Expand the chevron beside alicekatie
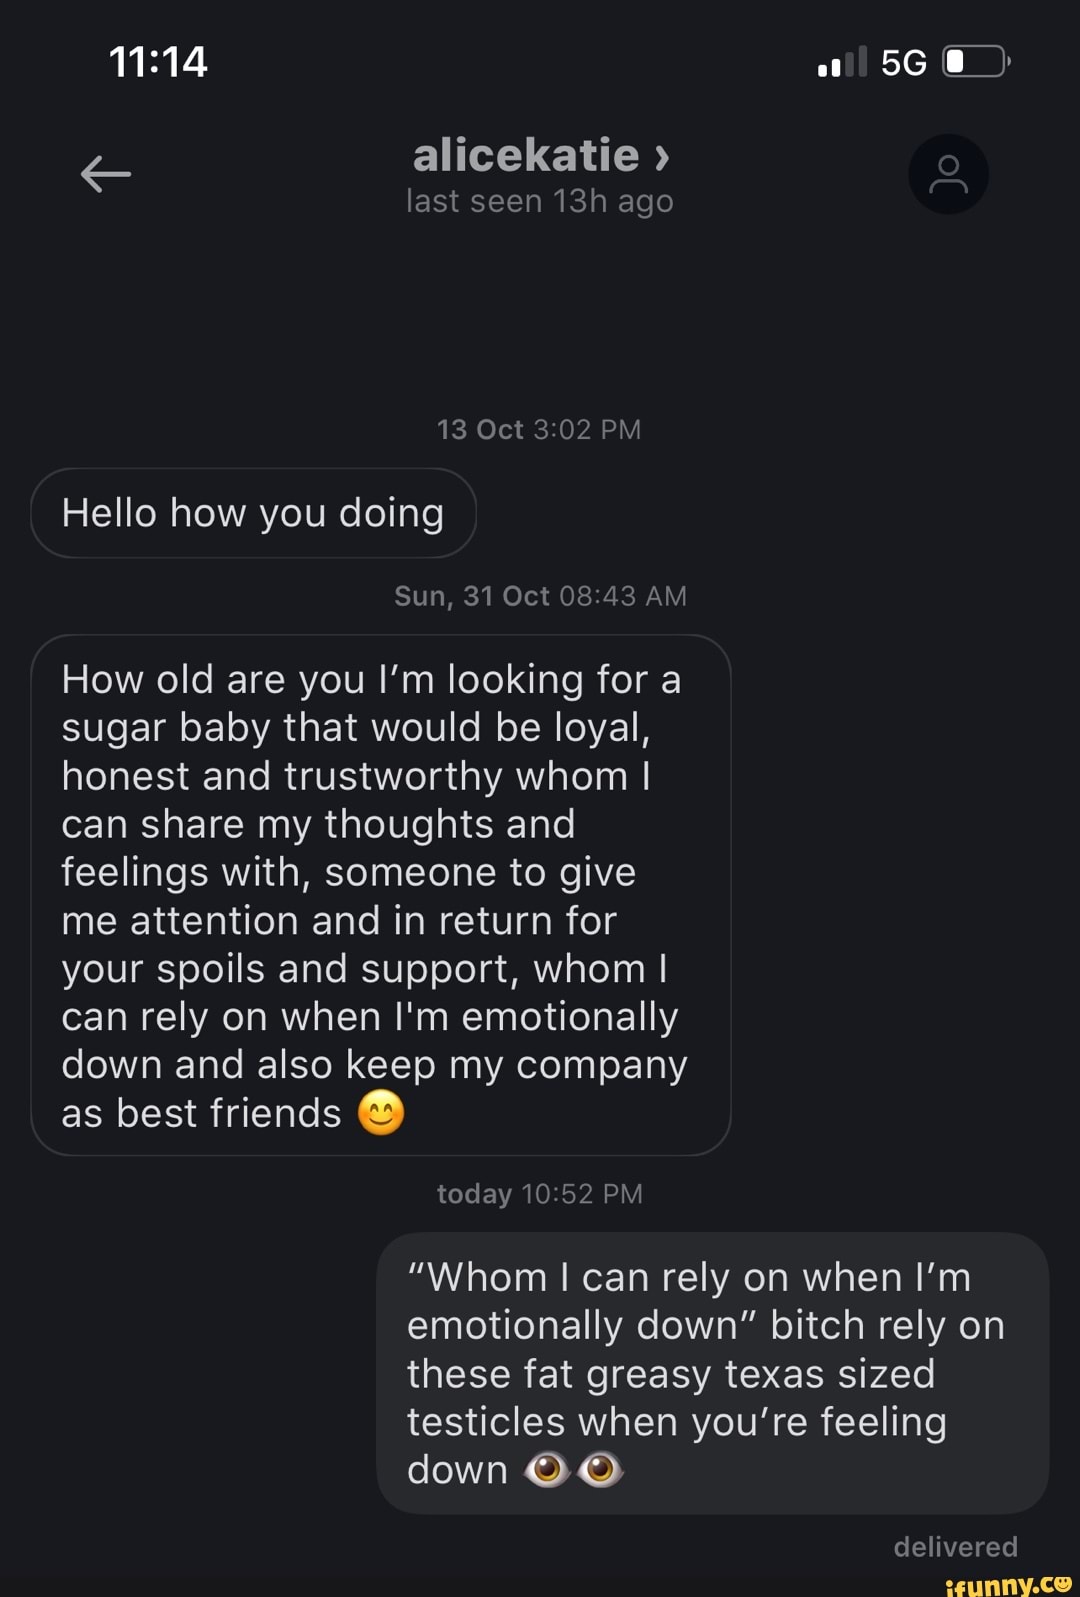The height and width of the screenshot is (1597, 1080). point(662,157)
